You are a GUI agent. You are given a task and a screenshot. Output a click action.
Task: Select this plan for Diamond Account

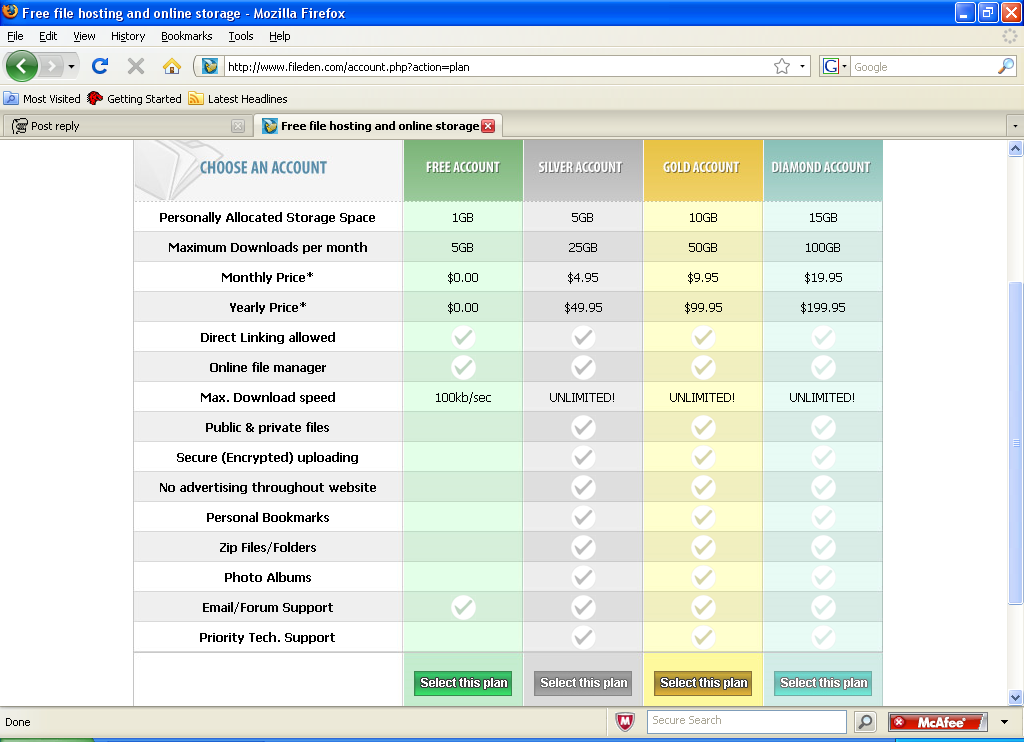pos(823,683)
